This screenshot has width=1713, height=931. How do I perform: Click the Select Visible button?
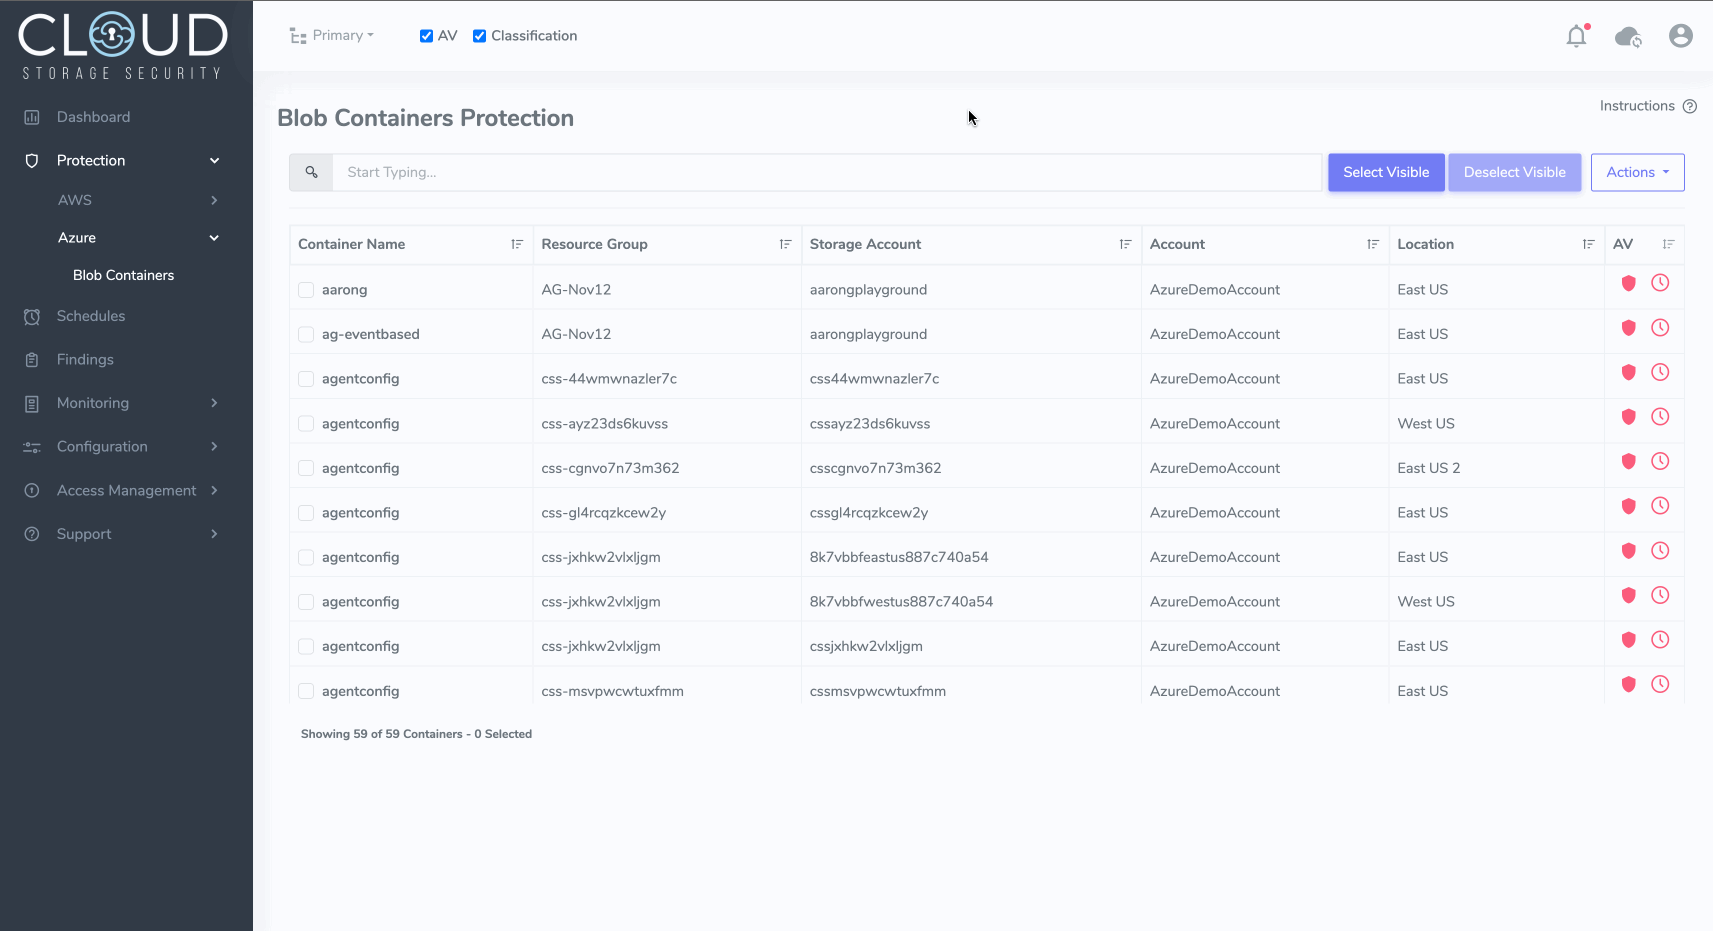click(x=1385, y=172)
